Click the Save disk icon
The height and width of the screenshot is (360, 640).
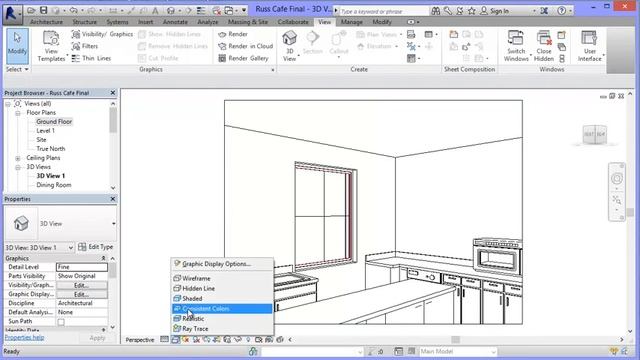tap(43, 11)
